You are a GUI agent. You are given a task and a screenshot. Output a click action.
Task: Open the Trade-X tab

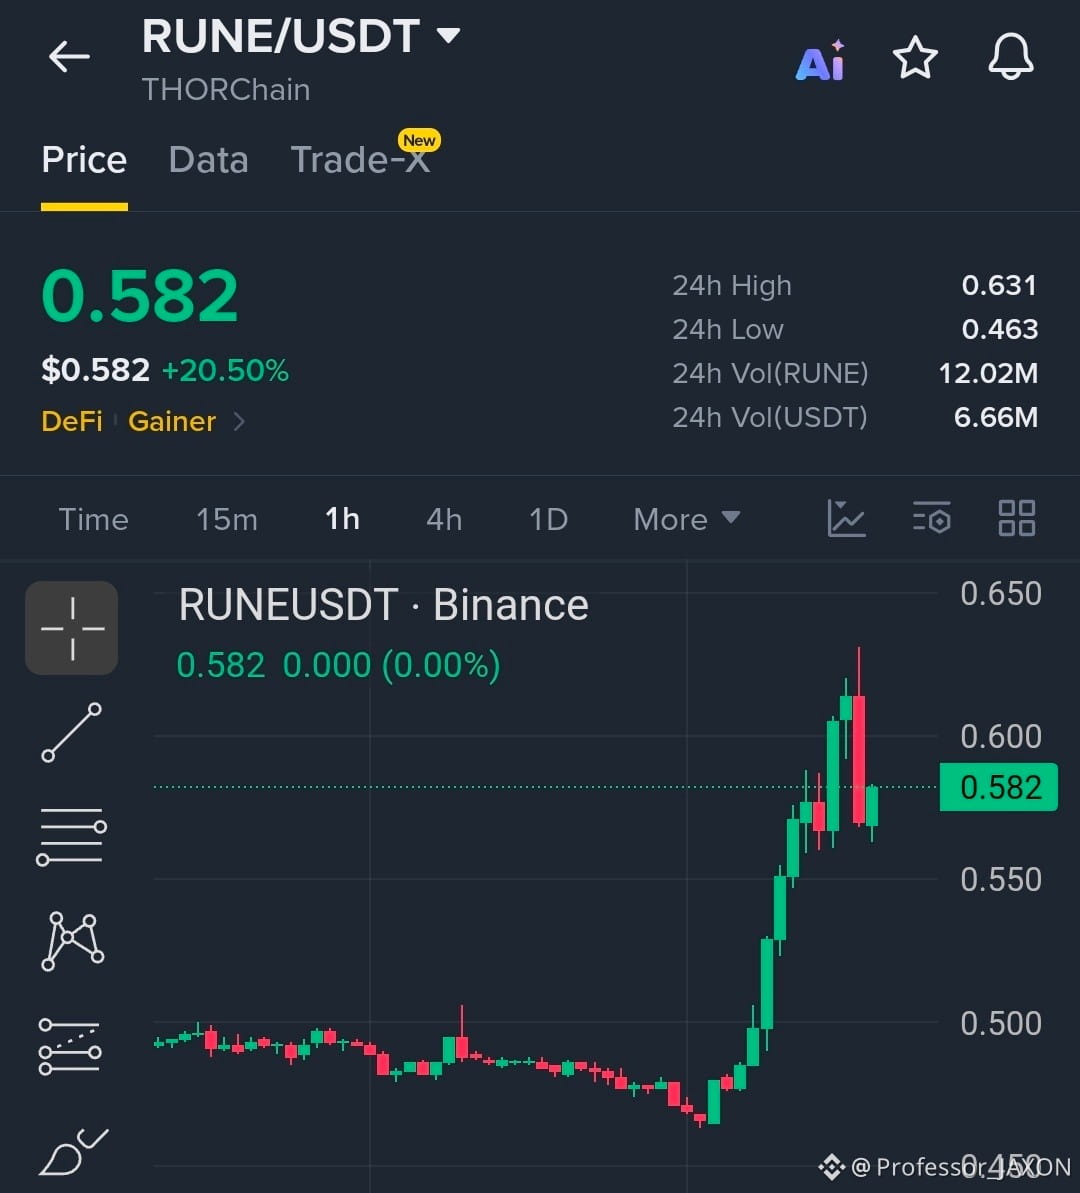click(x=360, y=160)
